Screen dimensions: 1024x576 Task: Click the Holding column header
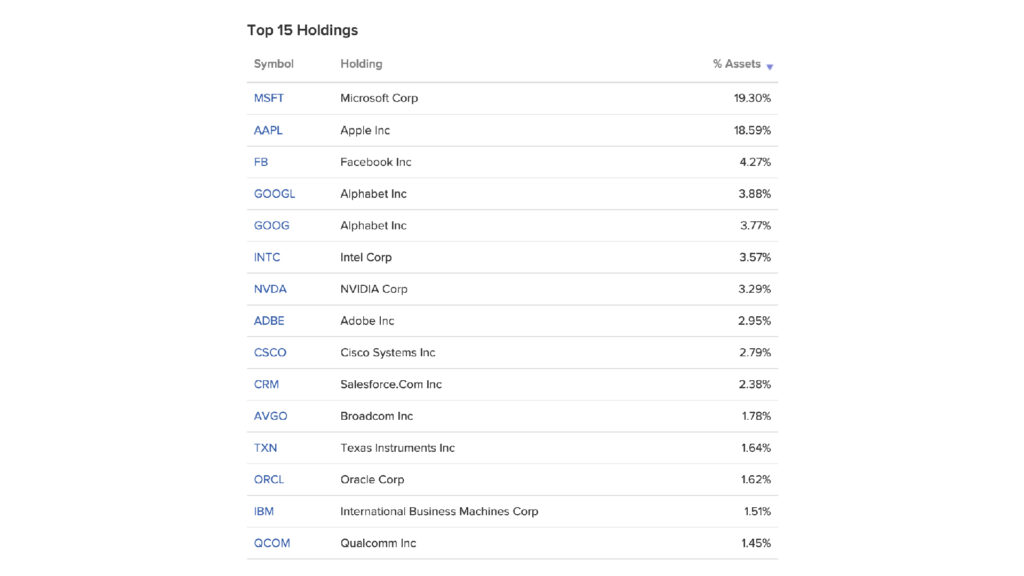point(361,64)
